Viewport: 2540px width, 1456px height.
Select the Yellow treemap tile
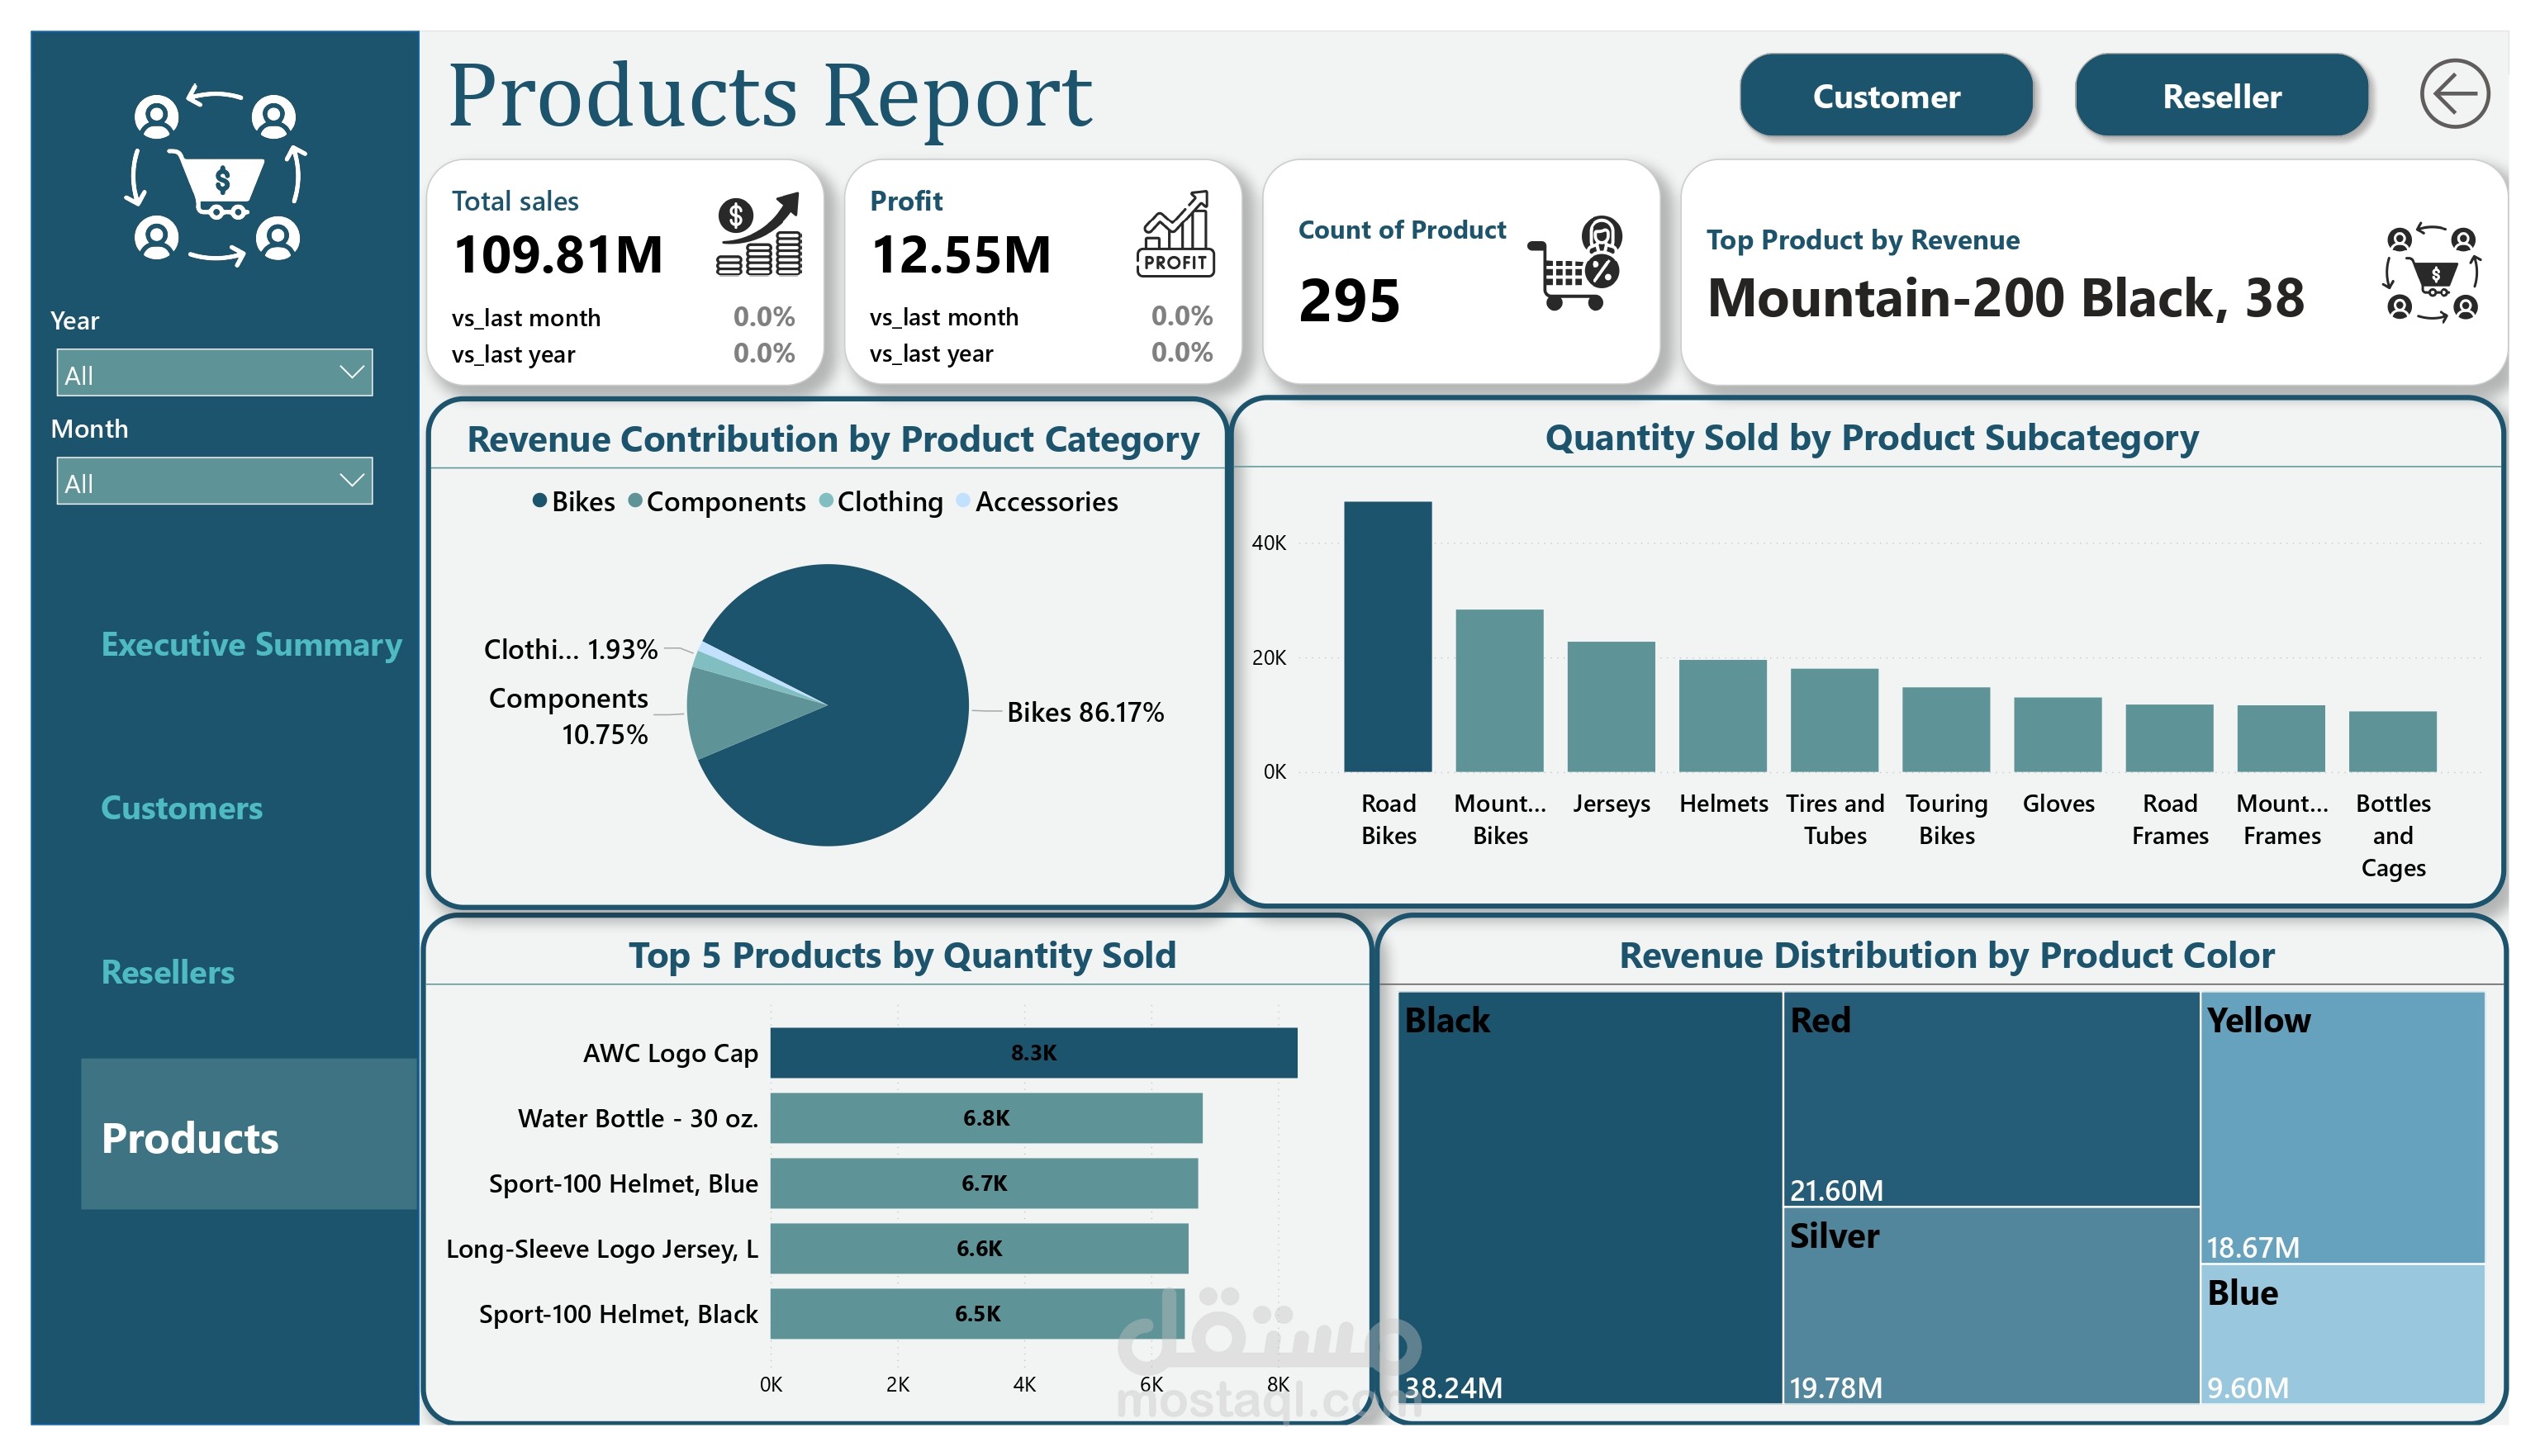(2344, 1127)
